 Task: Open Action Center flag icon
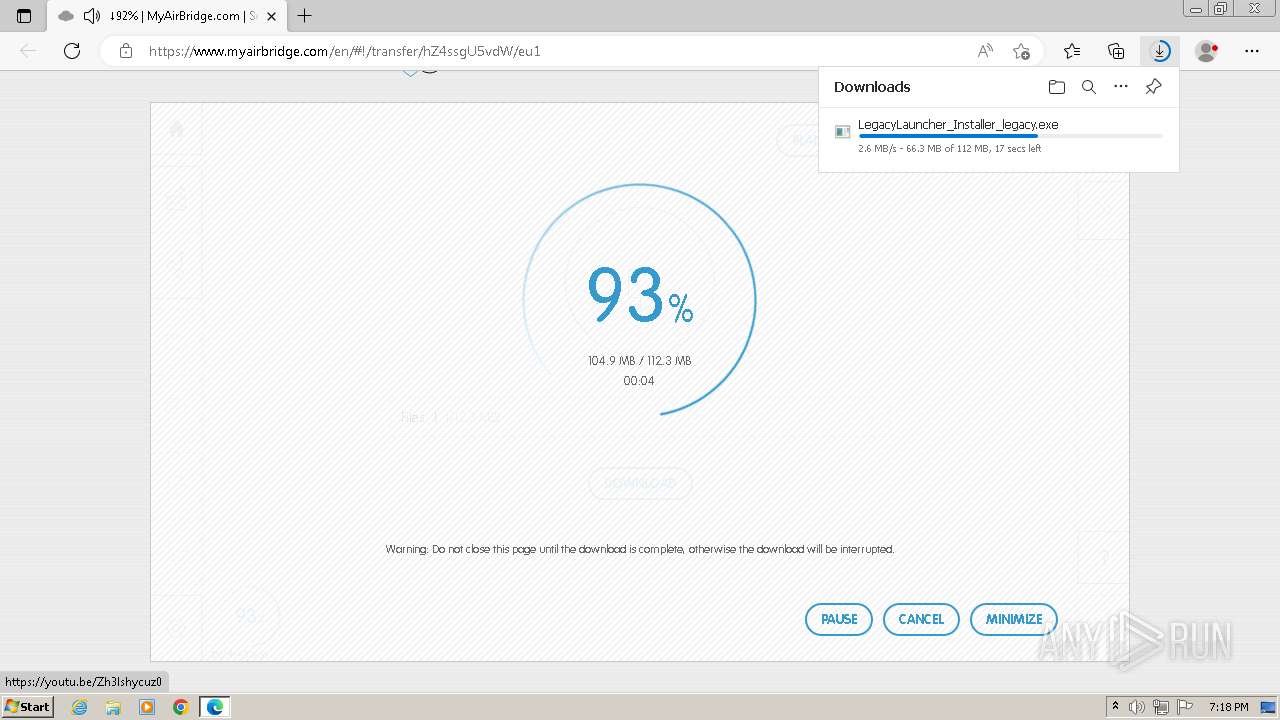point(1185,707)
